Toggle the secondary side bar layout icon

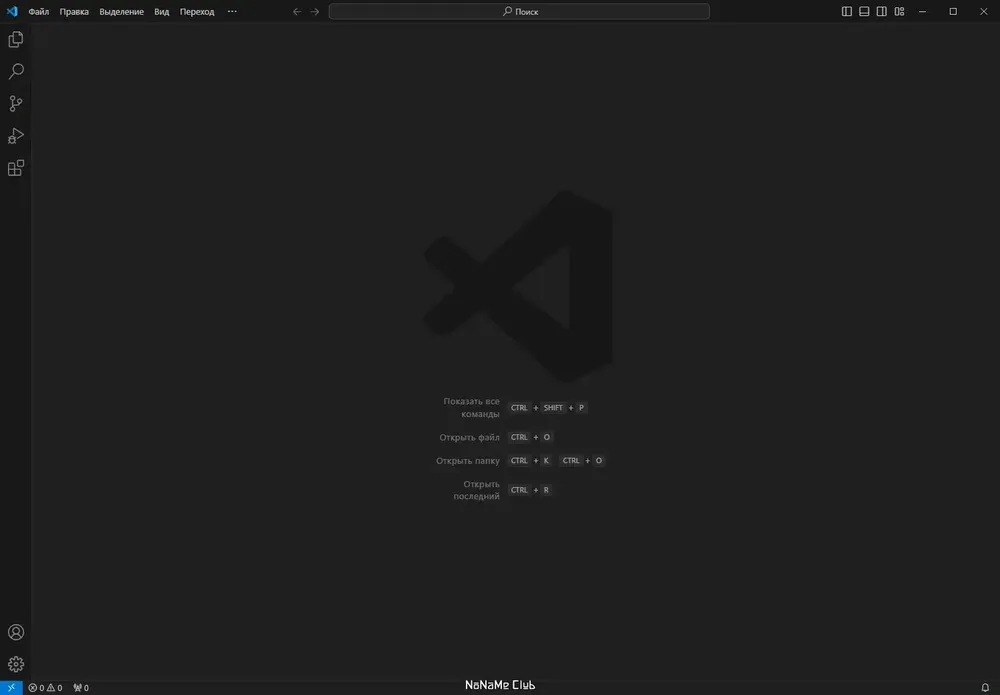click(881, 11)
